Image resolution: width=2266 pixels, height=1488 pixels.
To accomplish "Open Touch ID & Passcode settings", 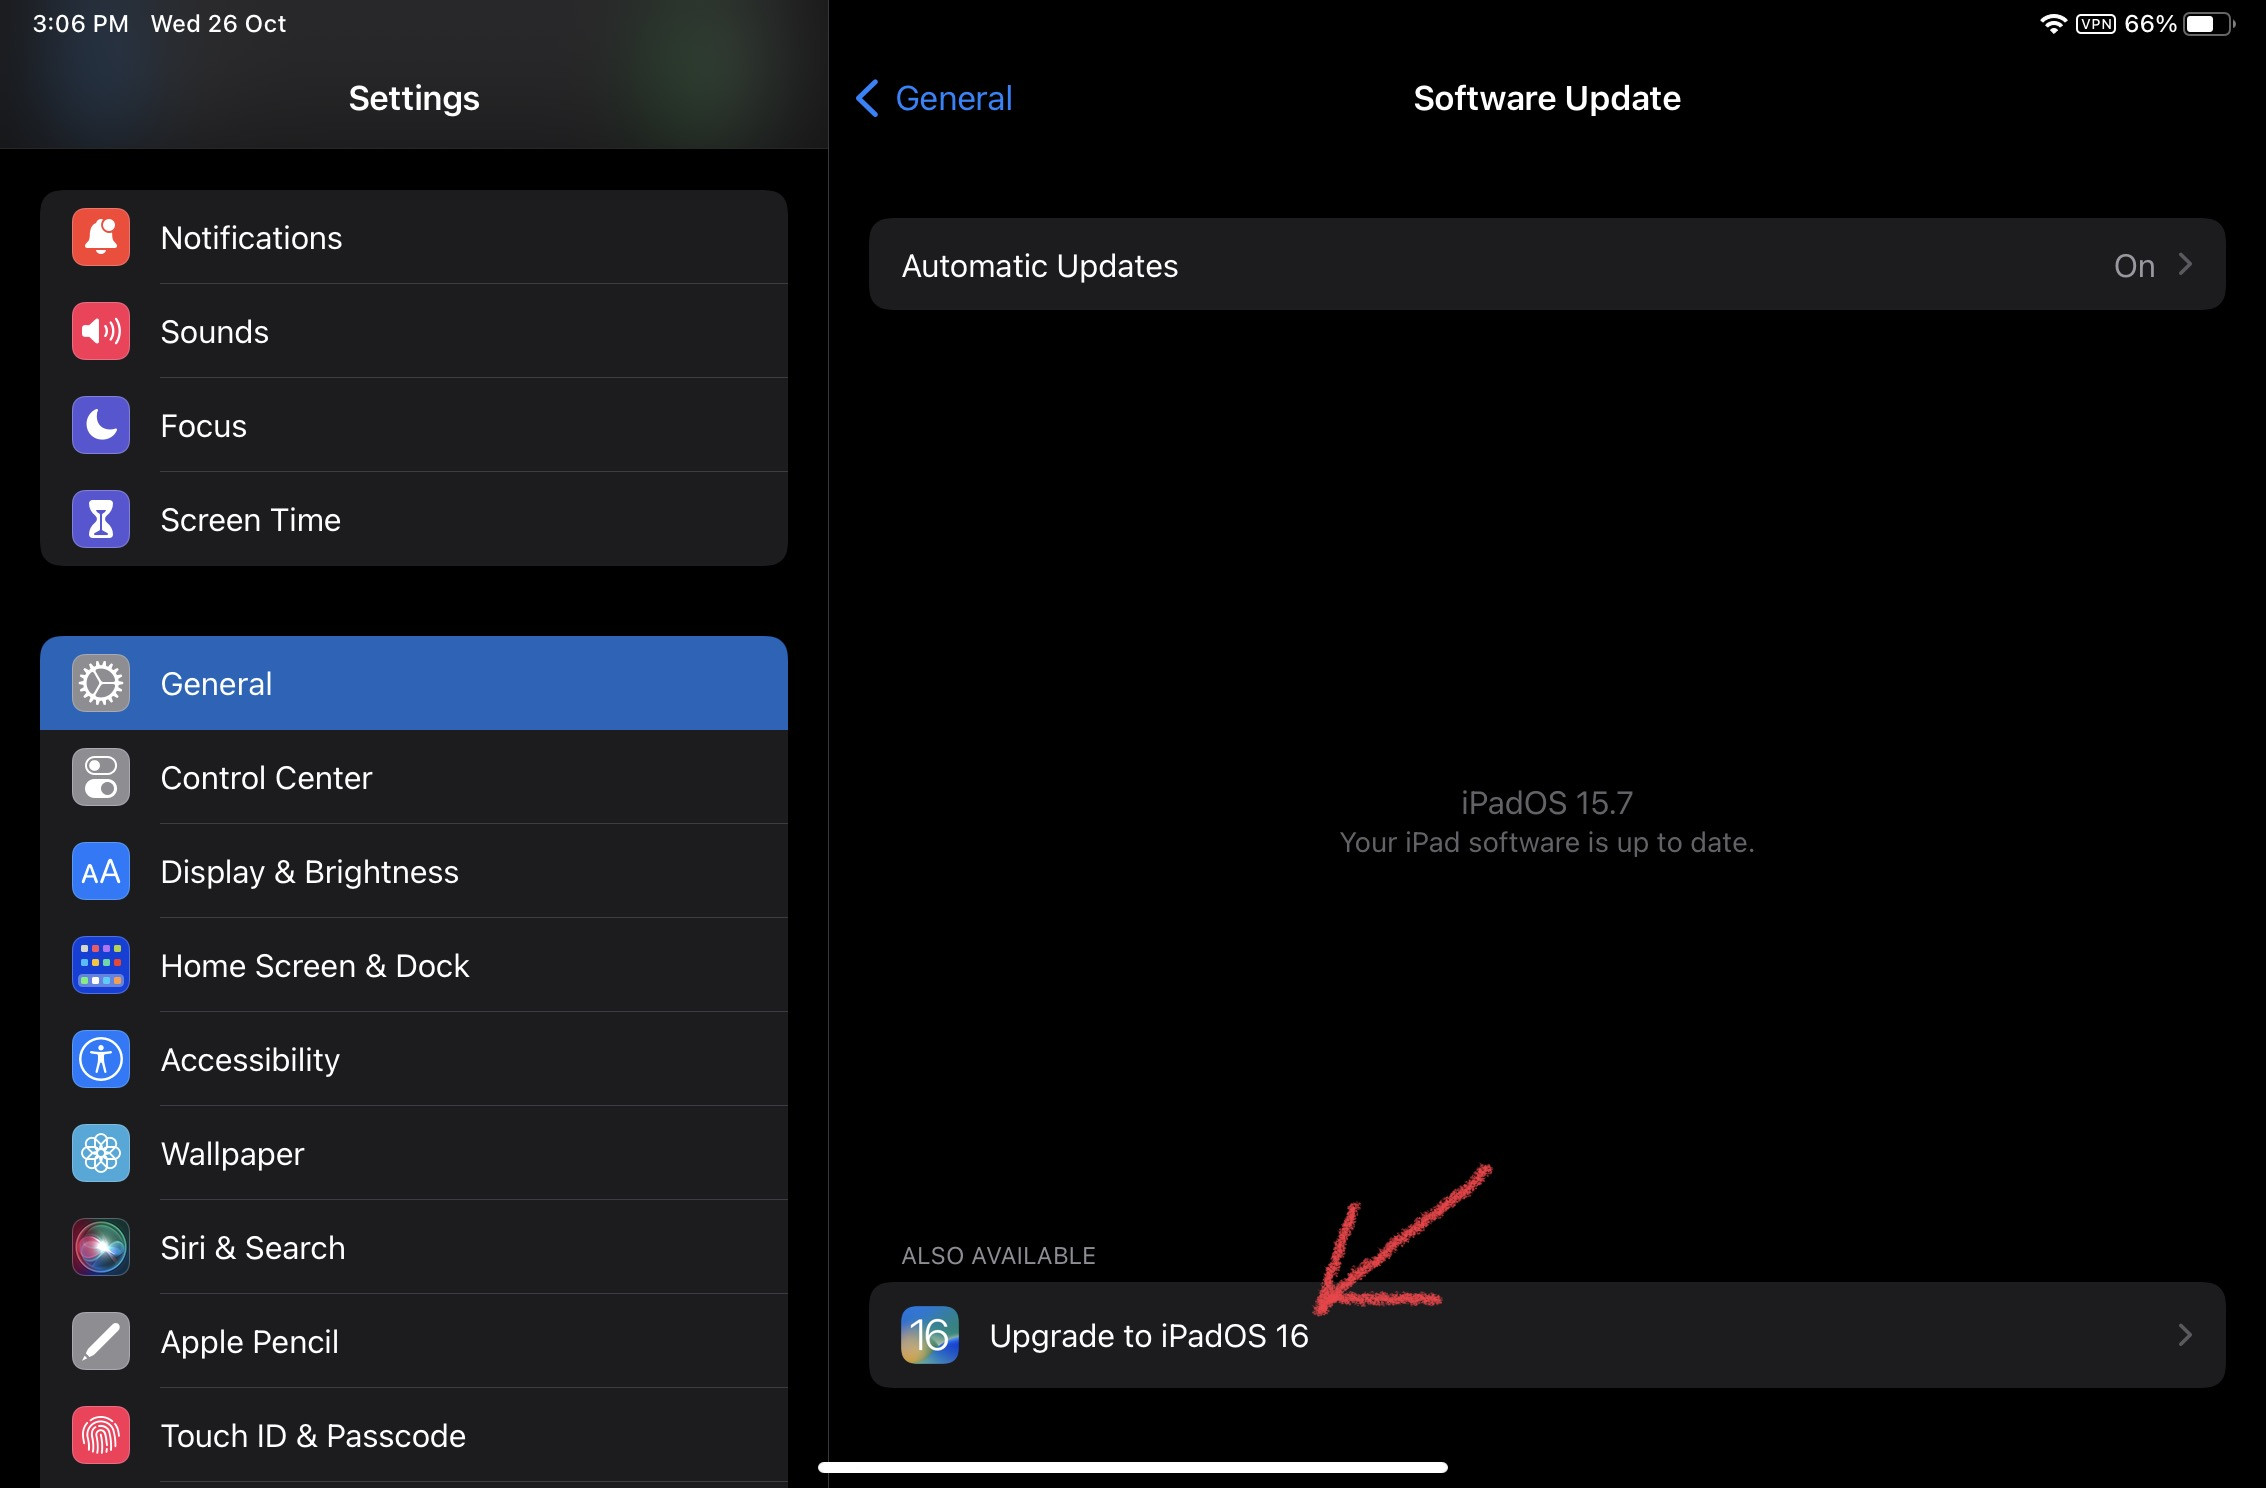I will click(x=414, y=1435).
